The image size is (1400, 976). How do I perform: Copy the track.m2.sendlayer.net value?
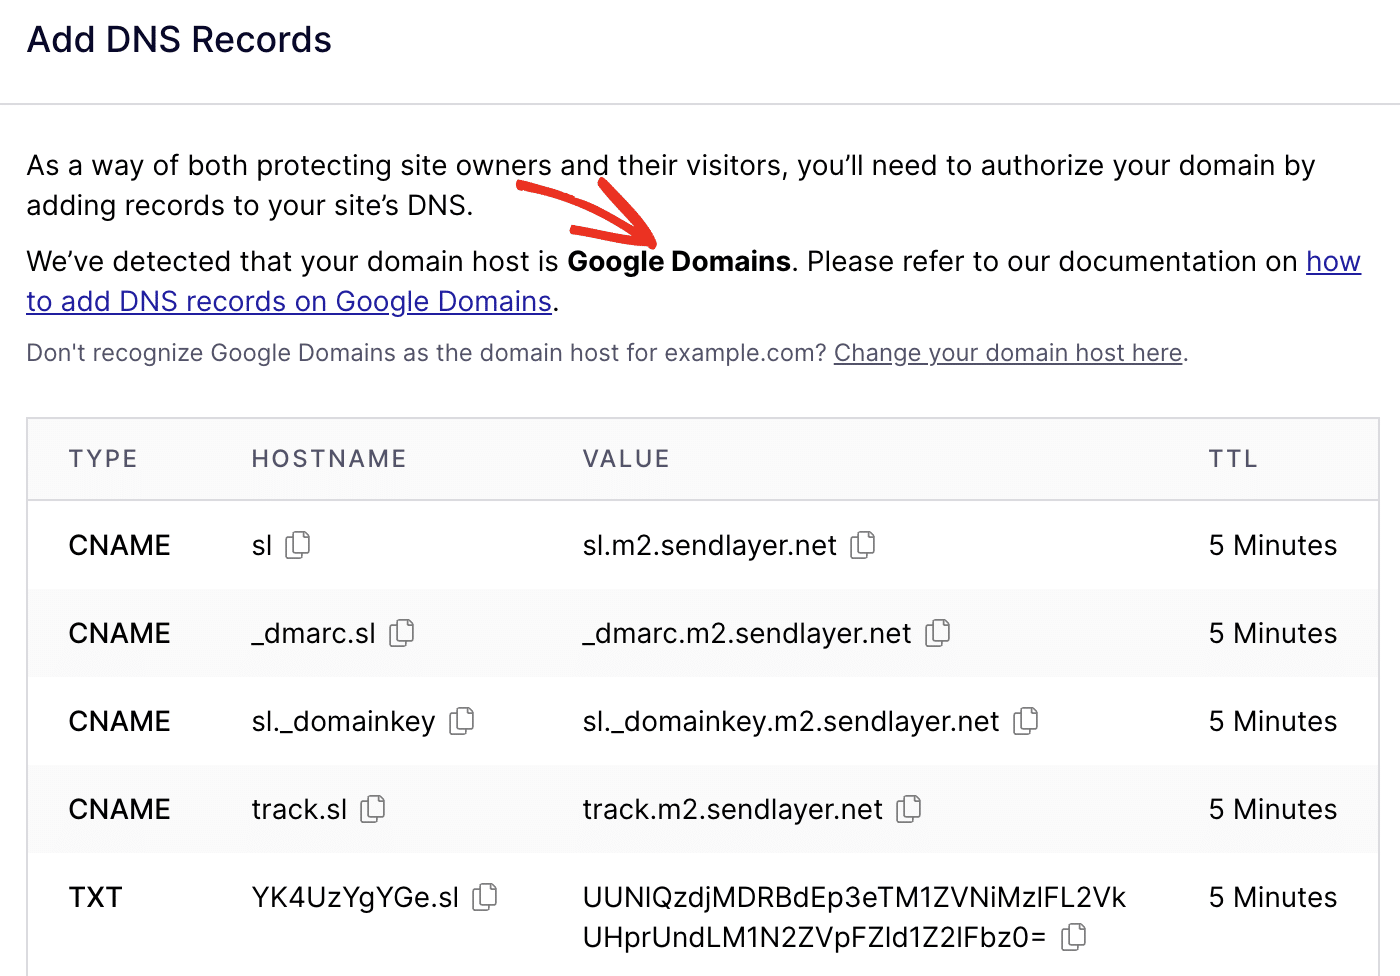(908, 809)
